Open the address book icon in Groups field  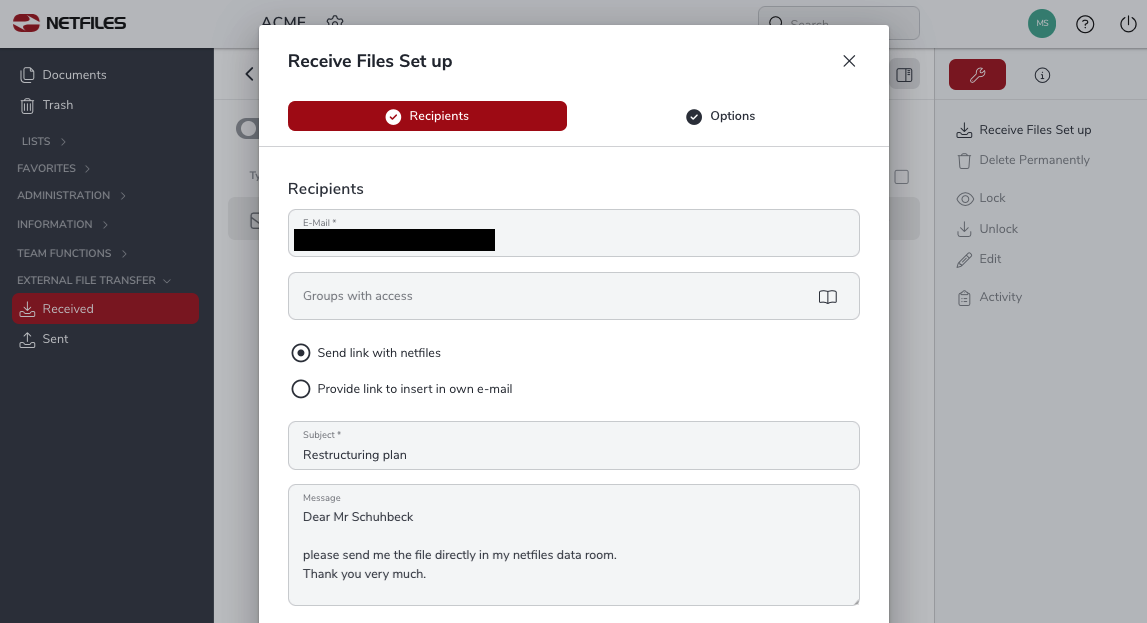pyautogui.click(x=827, y=297)
